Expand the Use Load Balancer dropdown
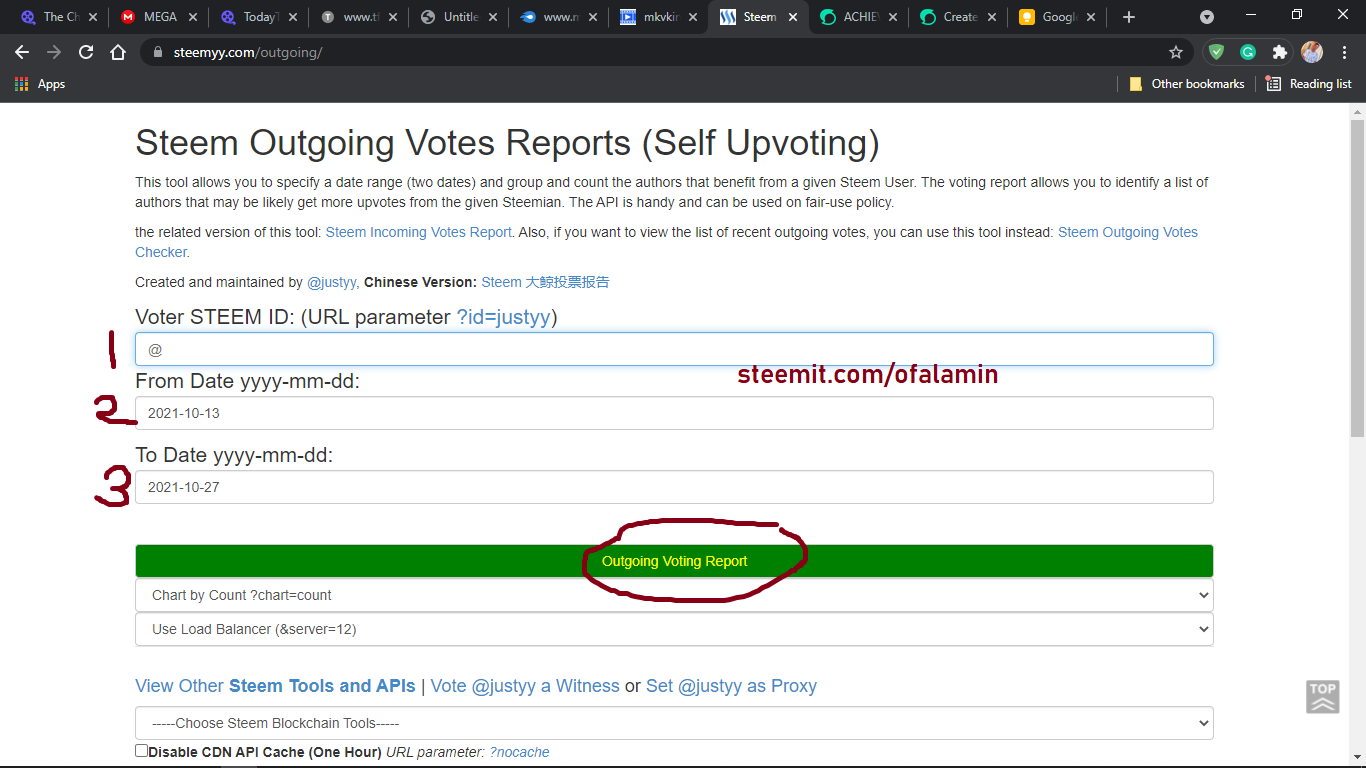 coord(674,629)
